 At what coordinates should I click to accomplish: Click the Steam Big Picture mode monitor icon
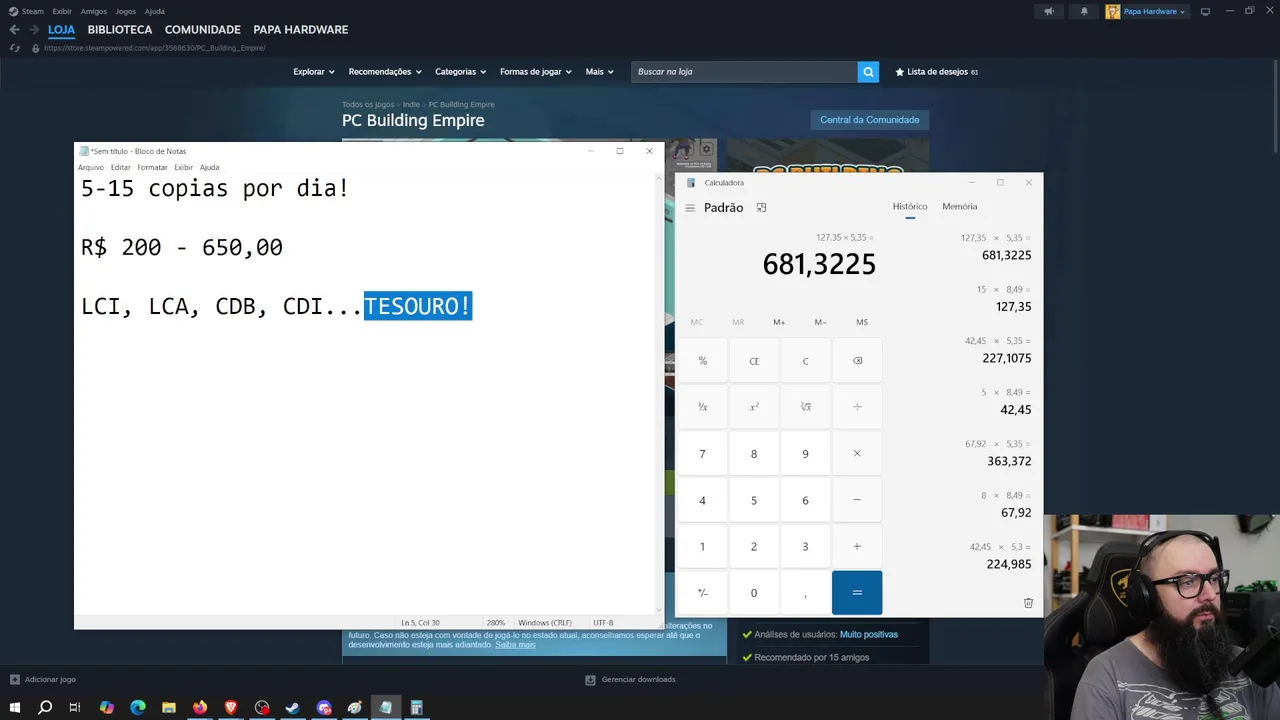pos(1205,12)
